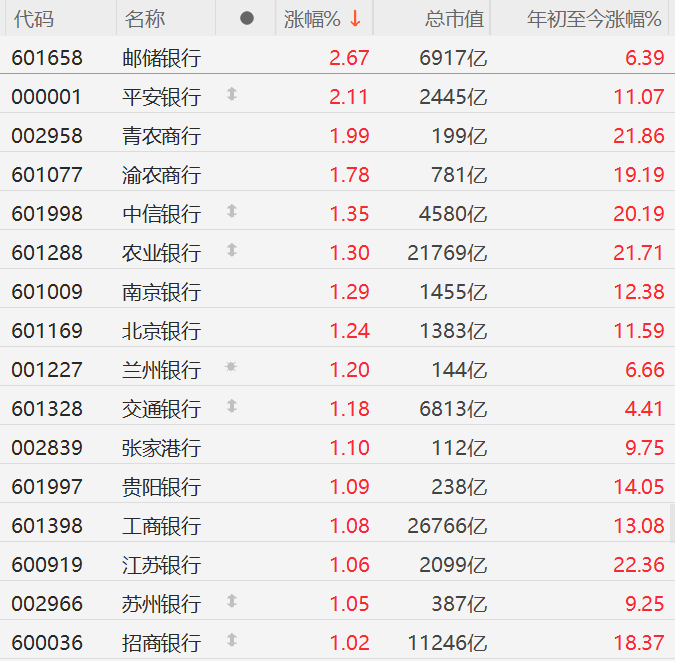Screen dimensions: 675x661
Task: Select stock code 601328
Action: coord(47,409)
